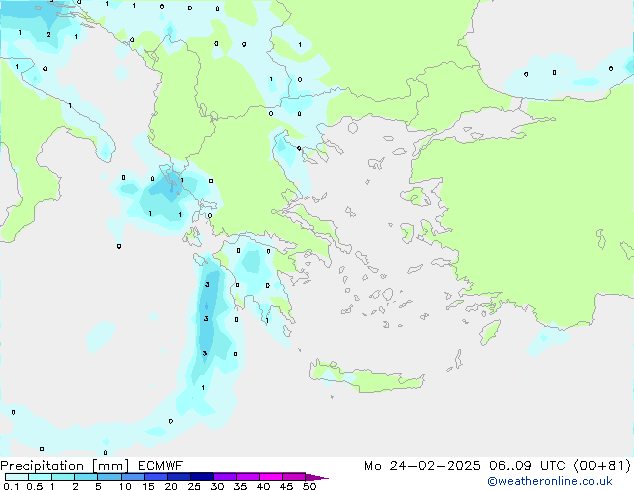Click the 20–25 mm dark blue swatch

[178, 477]
